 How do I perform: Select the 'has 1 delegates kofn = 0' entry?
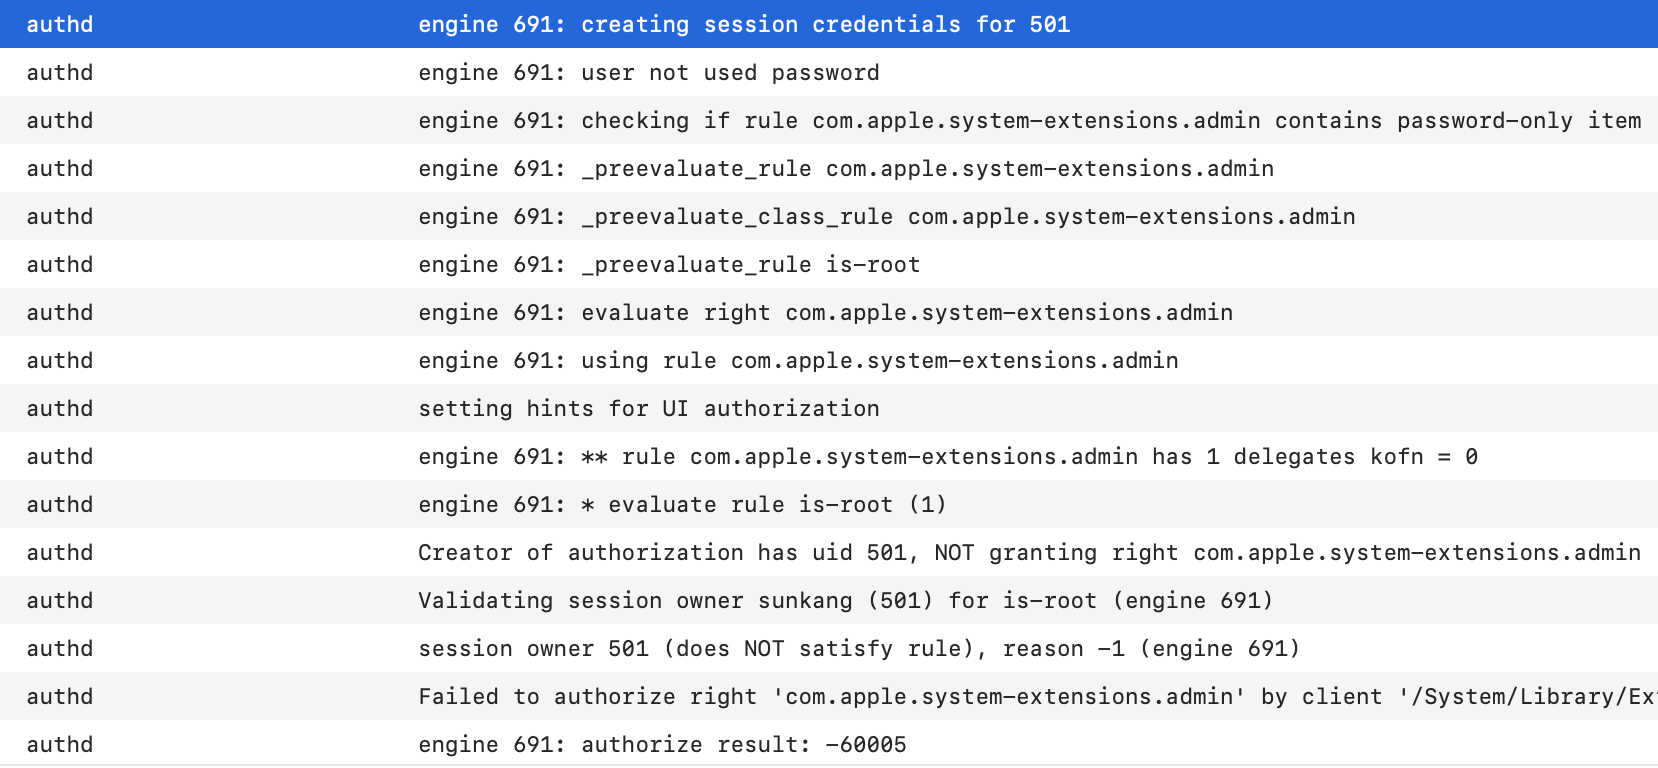pos(947,456)
